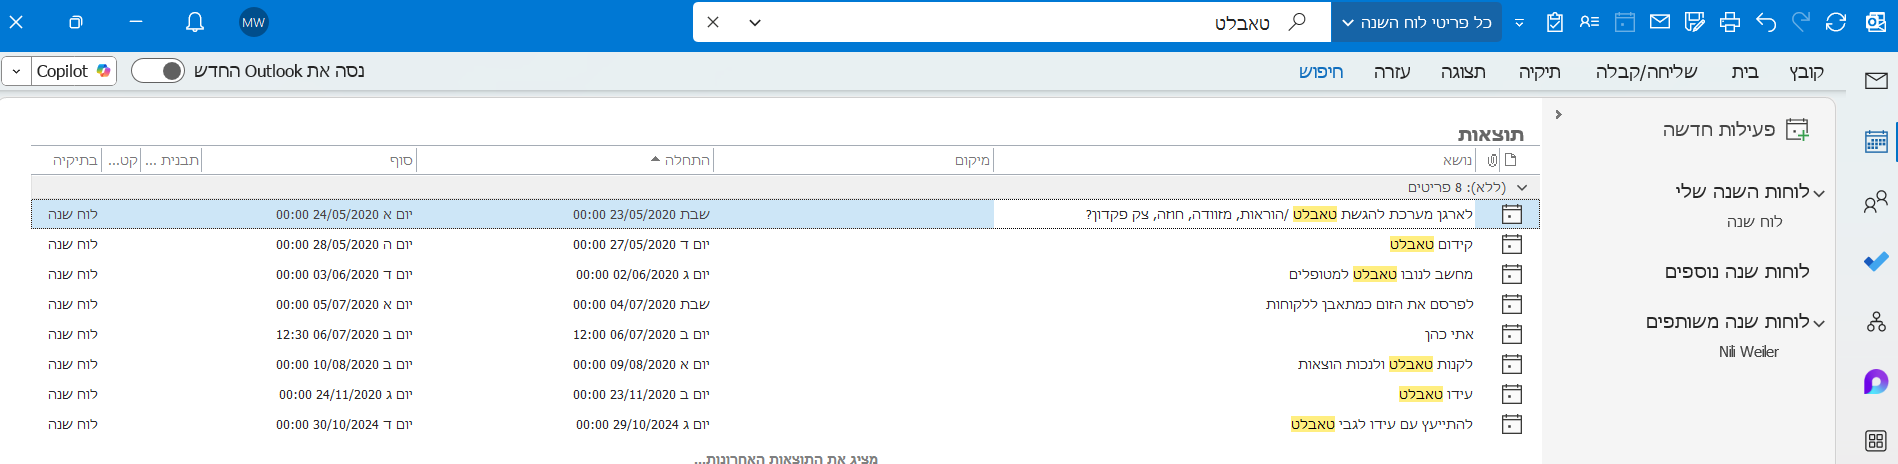This screenshot has width=1898, height=464.
Task: Collapse the '(ללא): 8 פריטים' results group
Action: click(x=1522, y=187)
